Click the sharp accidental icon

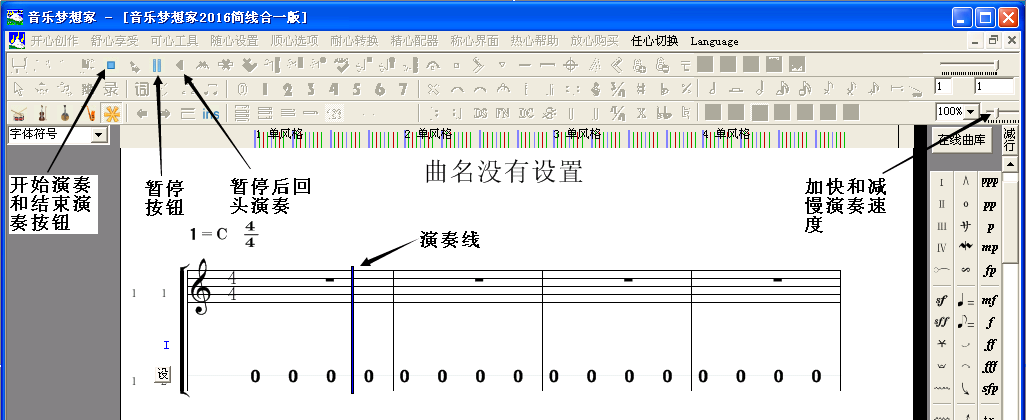pyautogui.click(x=641, y=88)
